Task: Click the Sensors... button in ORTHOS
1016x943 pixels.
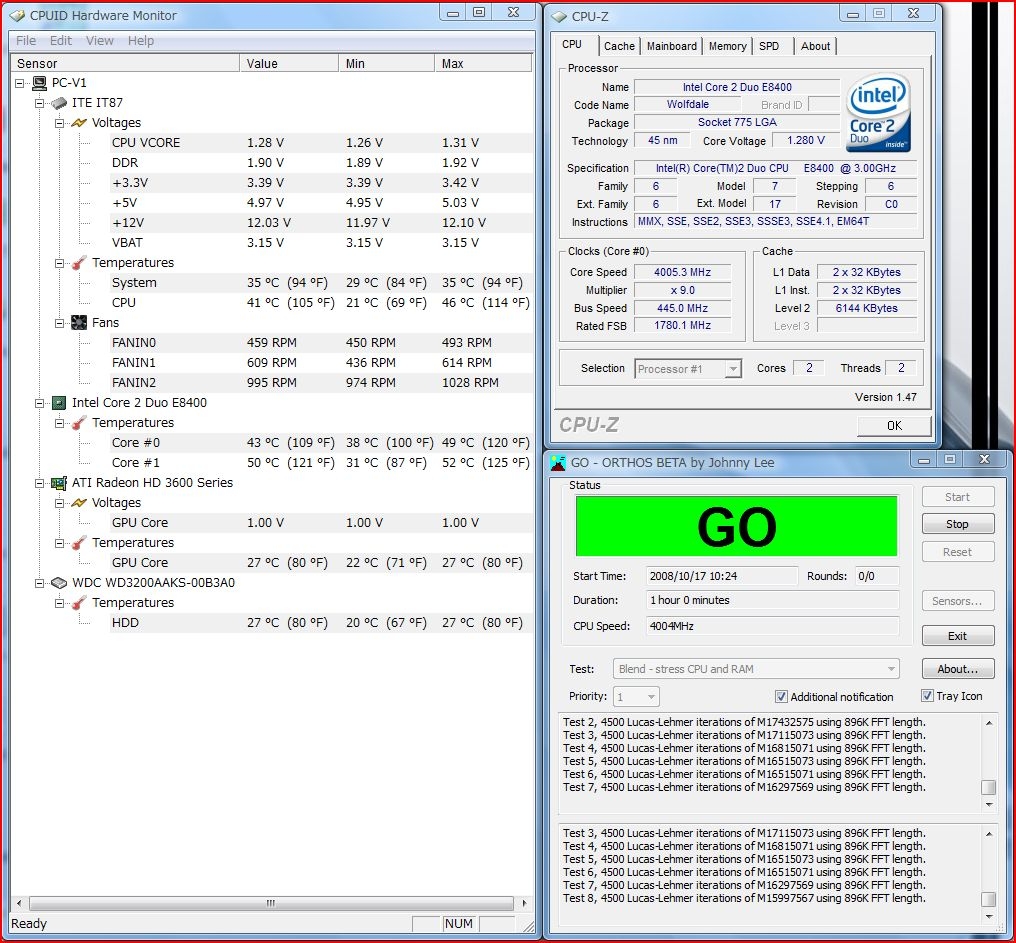Action: point(958,601)
